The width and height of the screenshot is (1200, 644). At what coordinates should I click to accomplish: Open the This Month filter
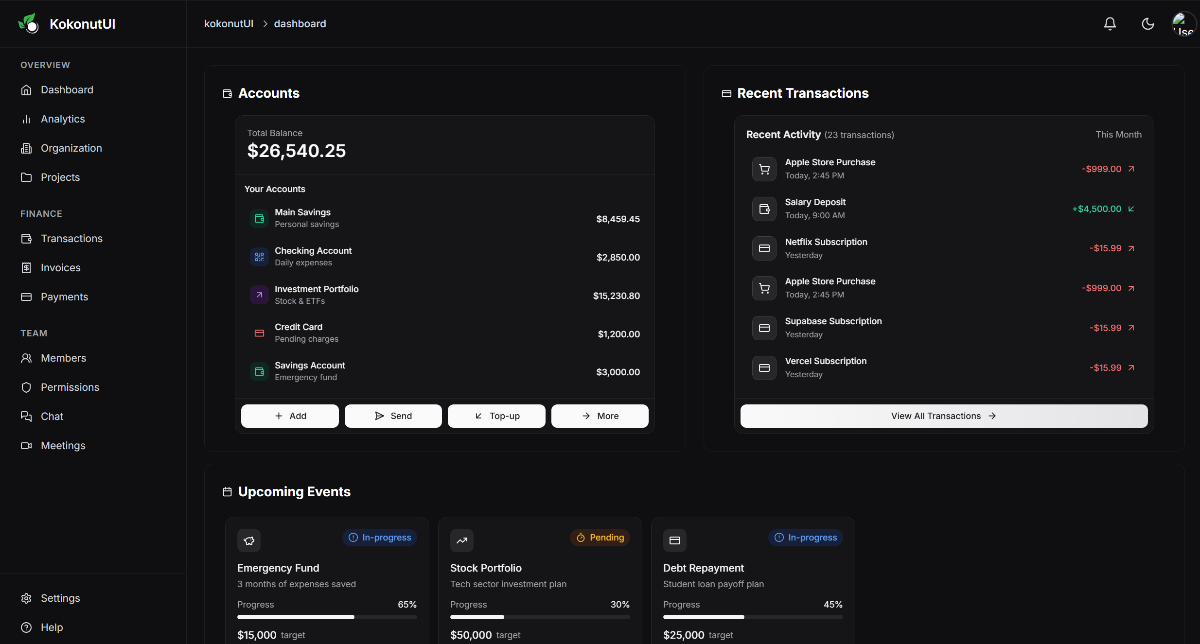coord(1118,133)
